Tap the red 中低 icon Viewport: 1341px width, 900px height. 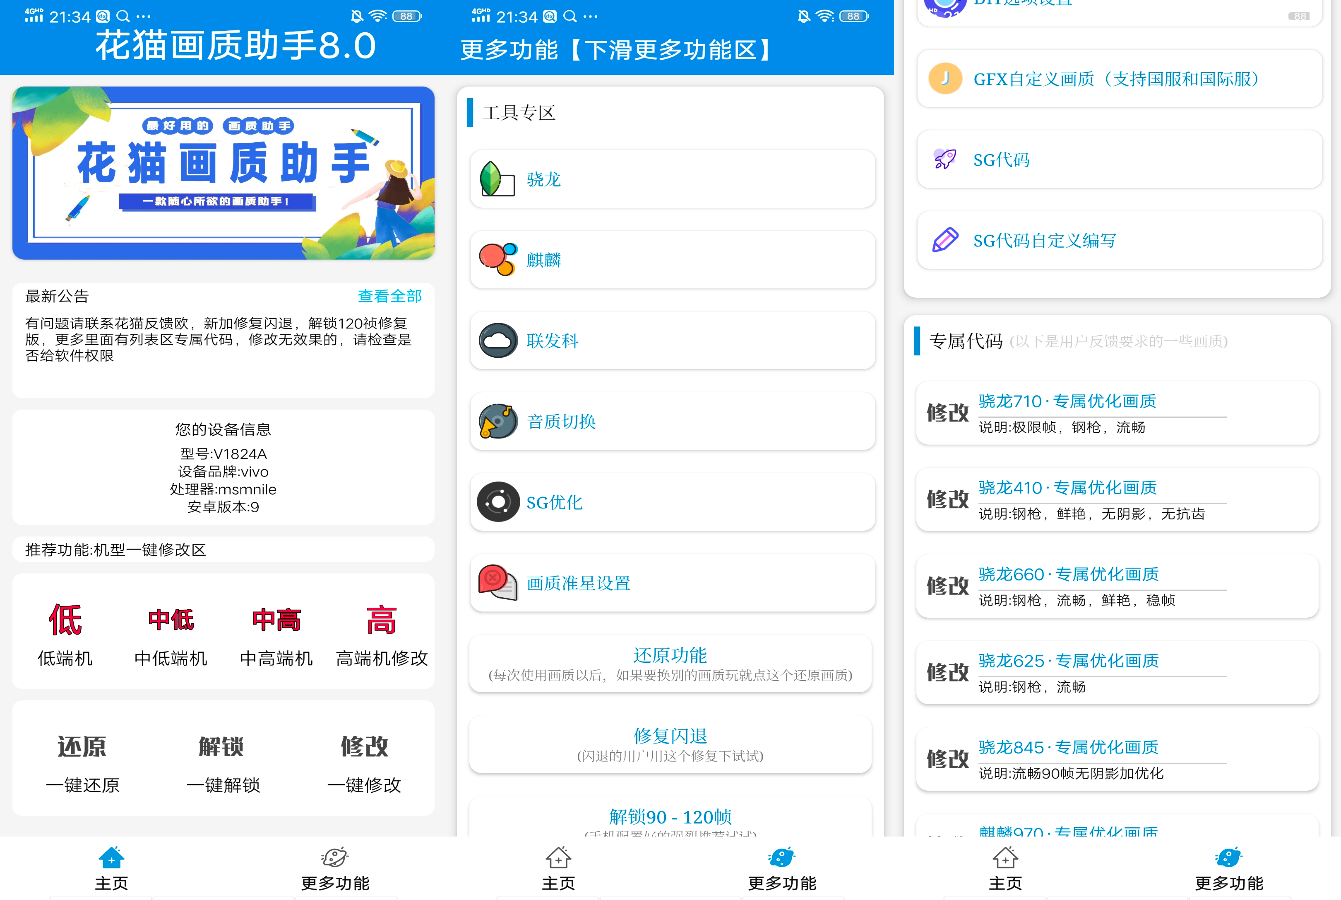(x=171, y=620)
